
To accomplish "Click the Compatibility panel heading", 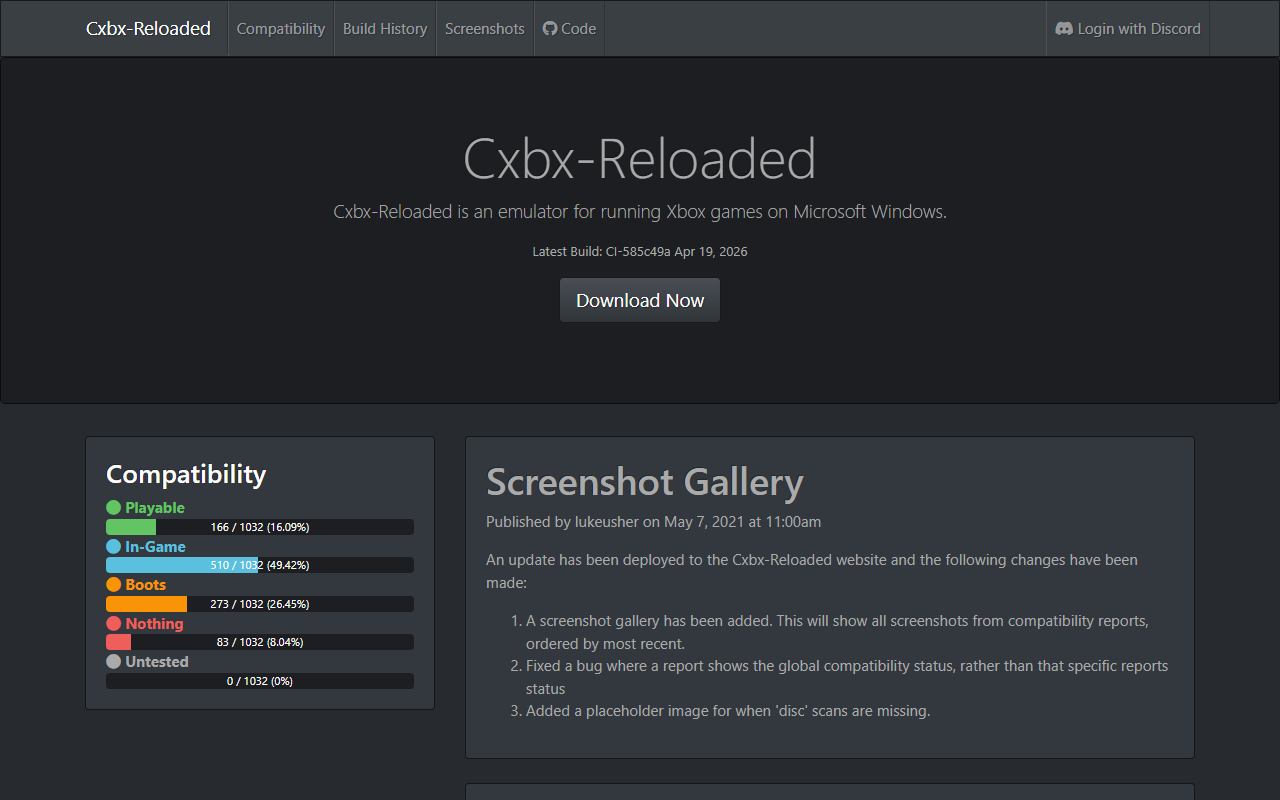I will [x=186, y=474].
